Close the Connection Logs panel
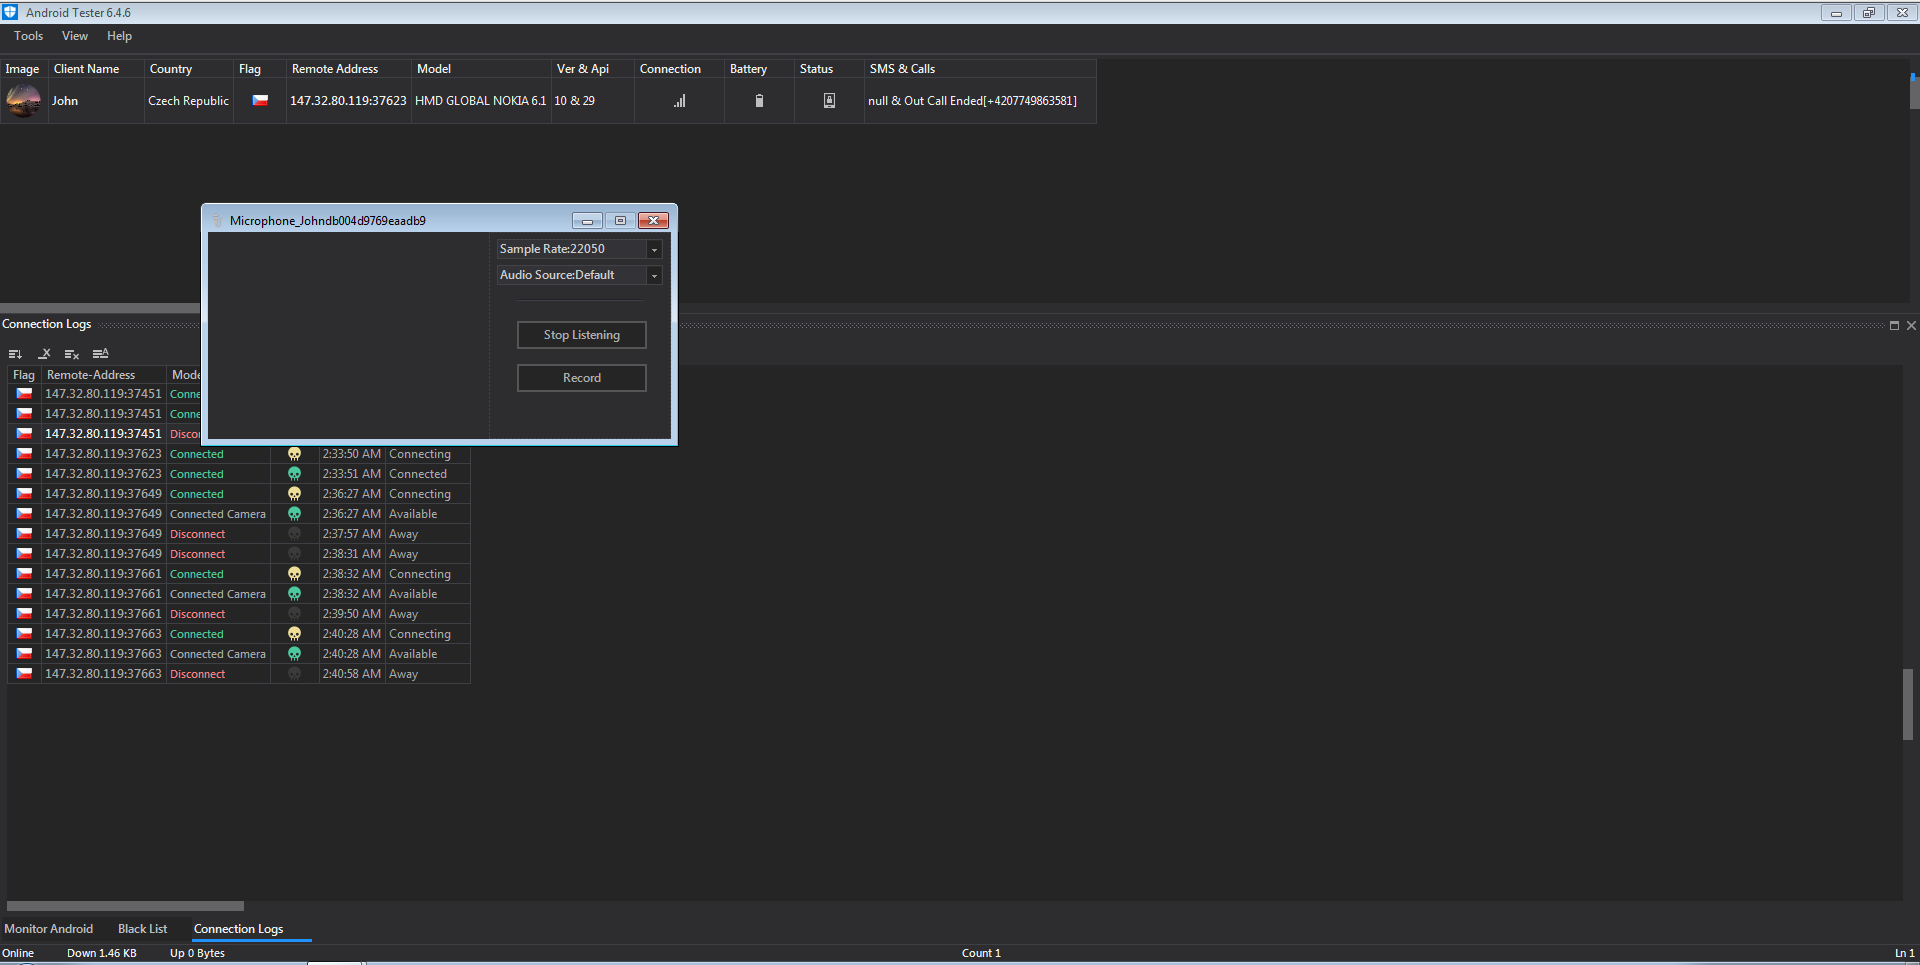The width and height of the screenshot is (1920, 965). pyautogui.click(x=1911, y=325)
